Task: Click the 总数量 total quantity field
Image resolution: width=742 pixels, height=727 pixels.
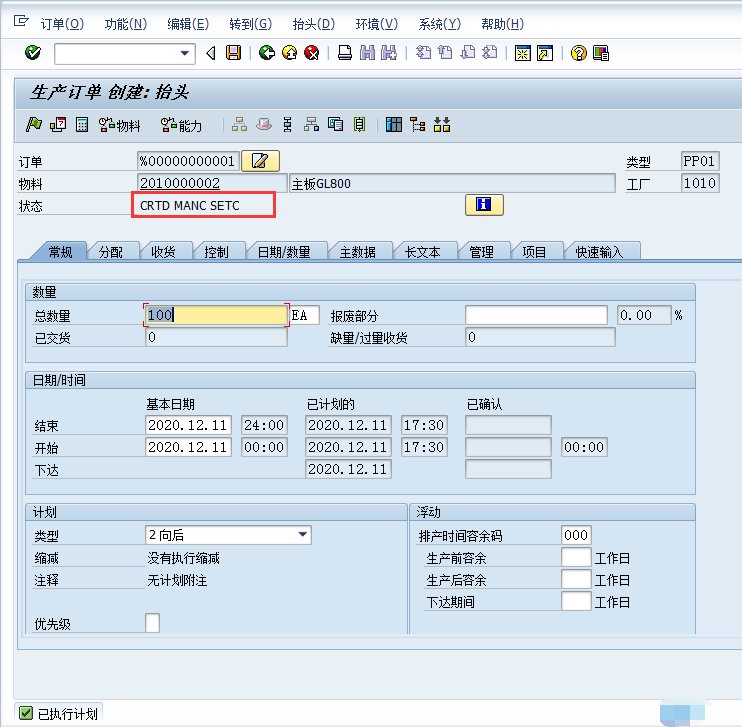Action: (216, 315)
